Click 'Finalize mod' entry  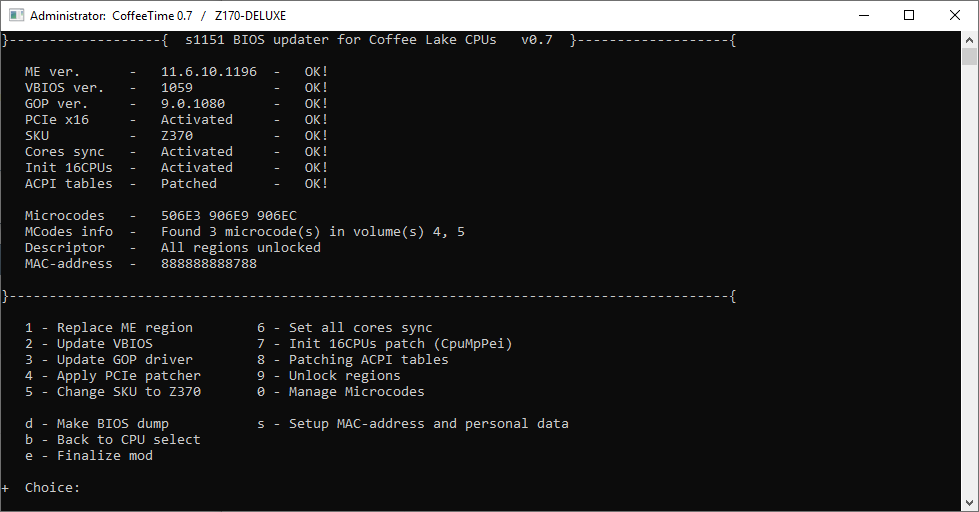coord(89,456)
